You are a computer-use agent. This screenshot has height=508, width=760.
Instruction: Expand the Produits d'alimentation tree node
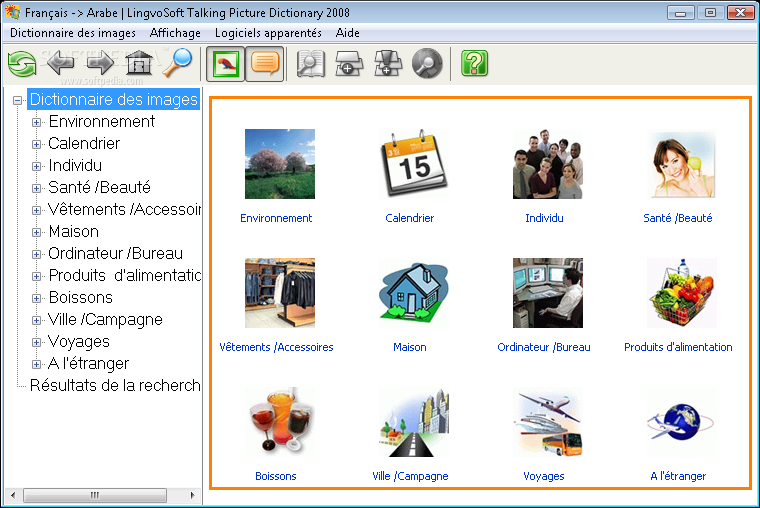(36, 276)
